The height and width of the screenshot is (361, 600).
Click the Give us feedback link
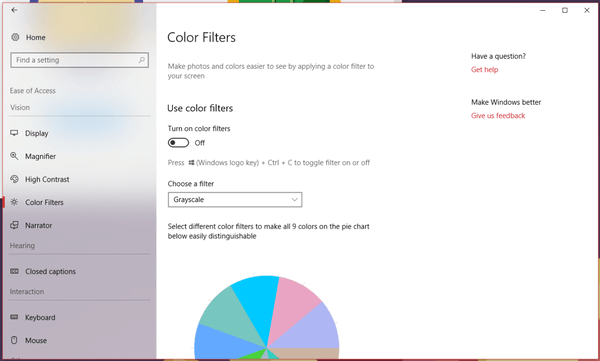498,116
